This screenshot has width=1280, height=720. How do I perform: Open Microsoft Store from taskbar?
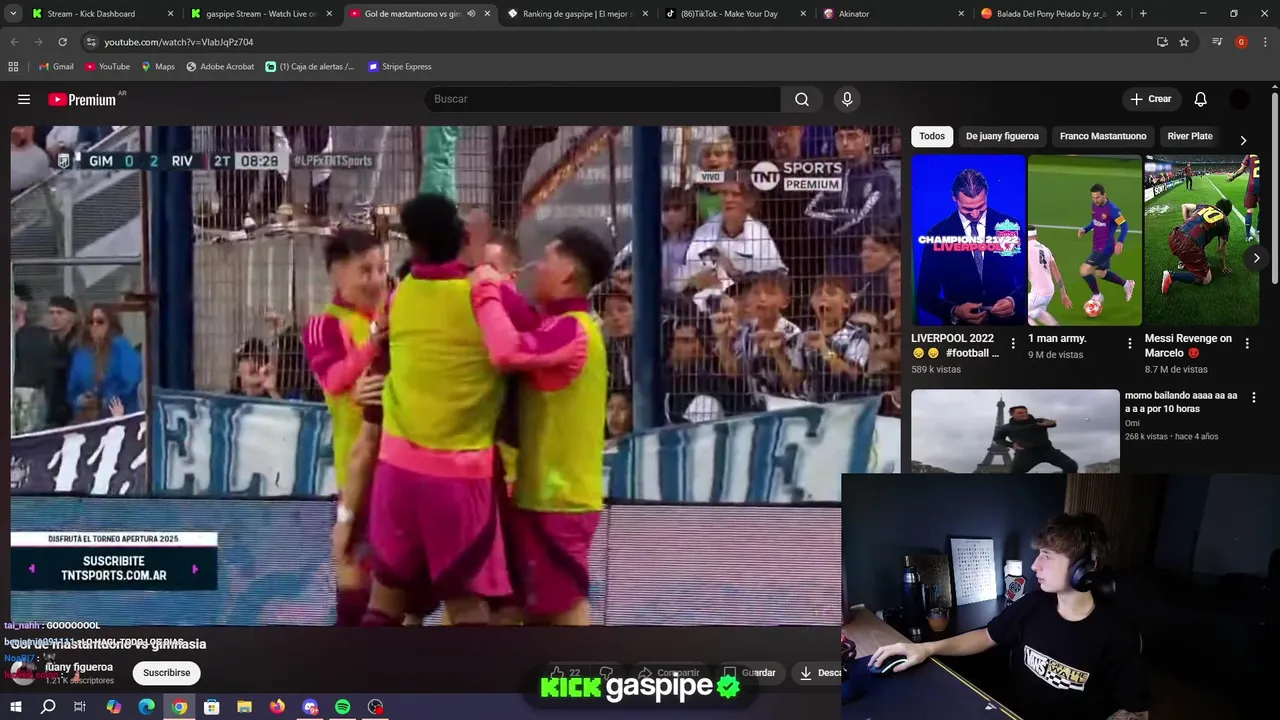pos(211,707)
